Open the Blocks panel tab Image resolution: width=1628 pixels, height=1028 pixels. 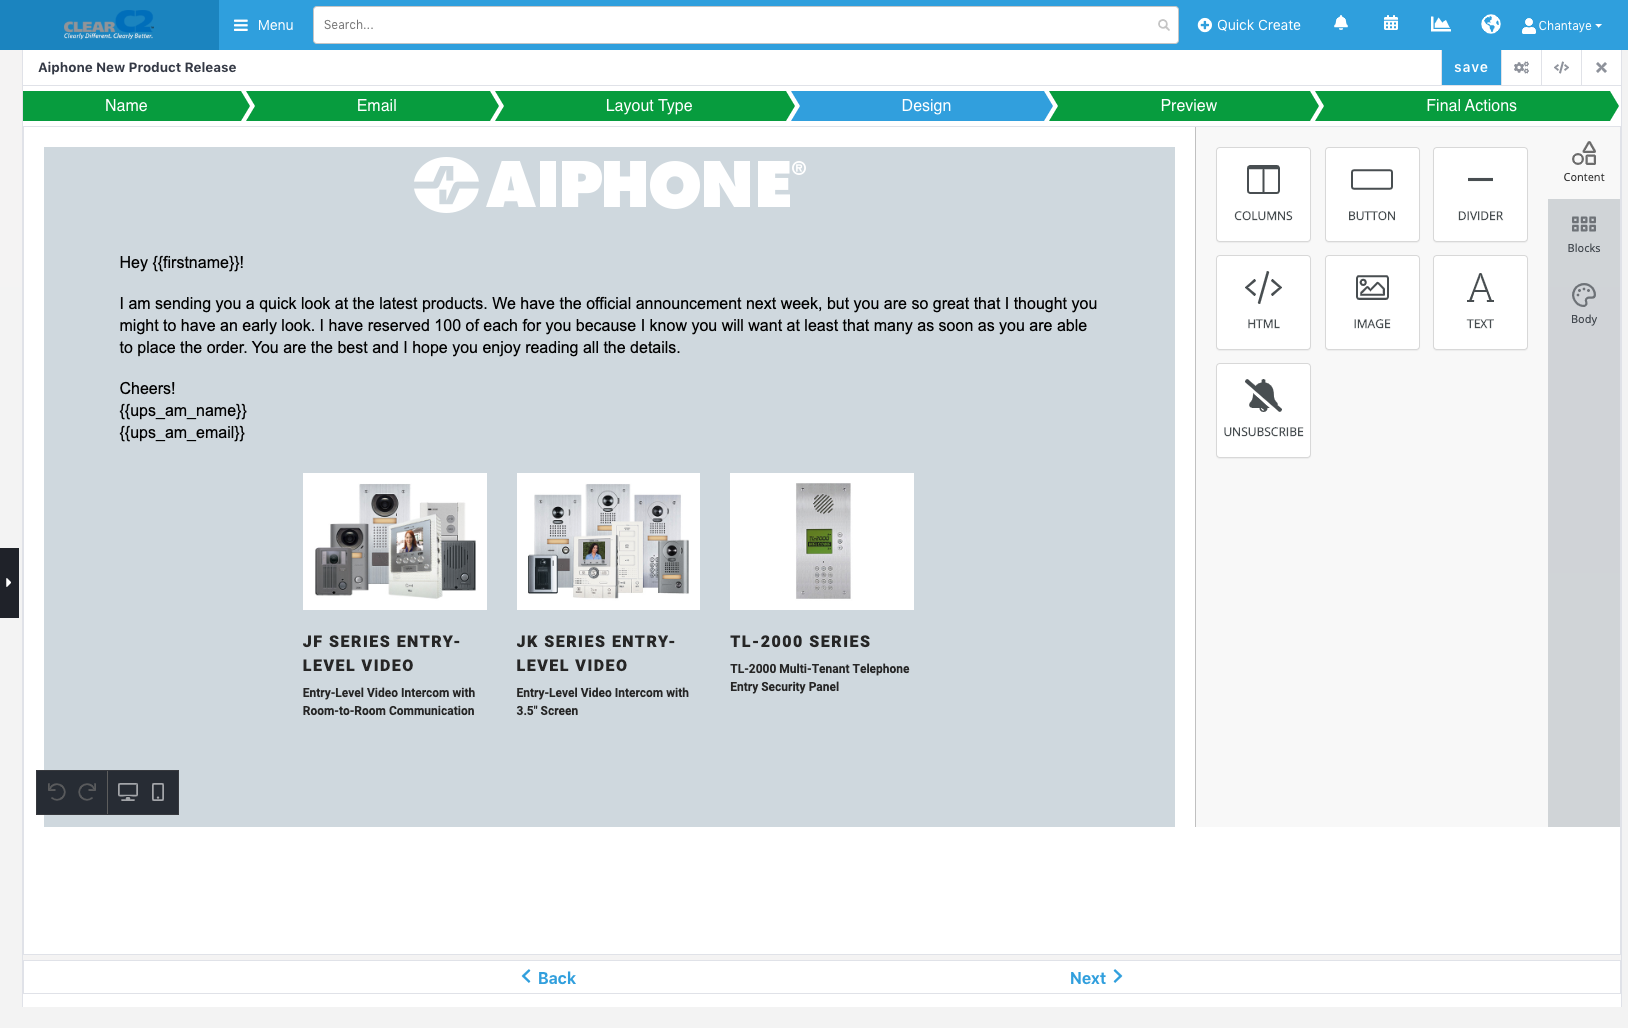[x=1584, y=234]
